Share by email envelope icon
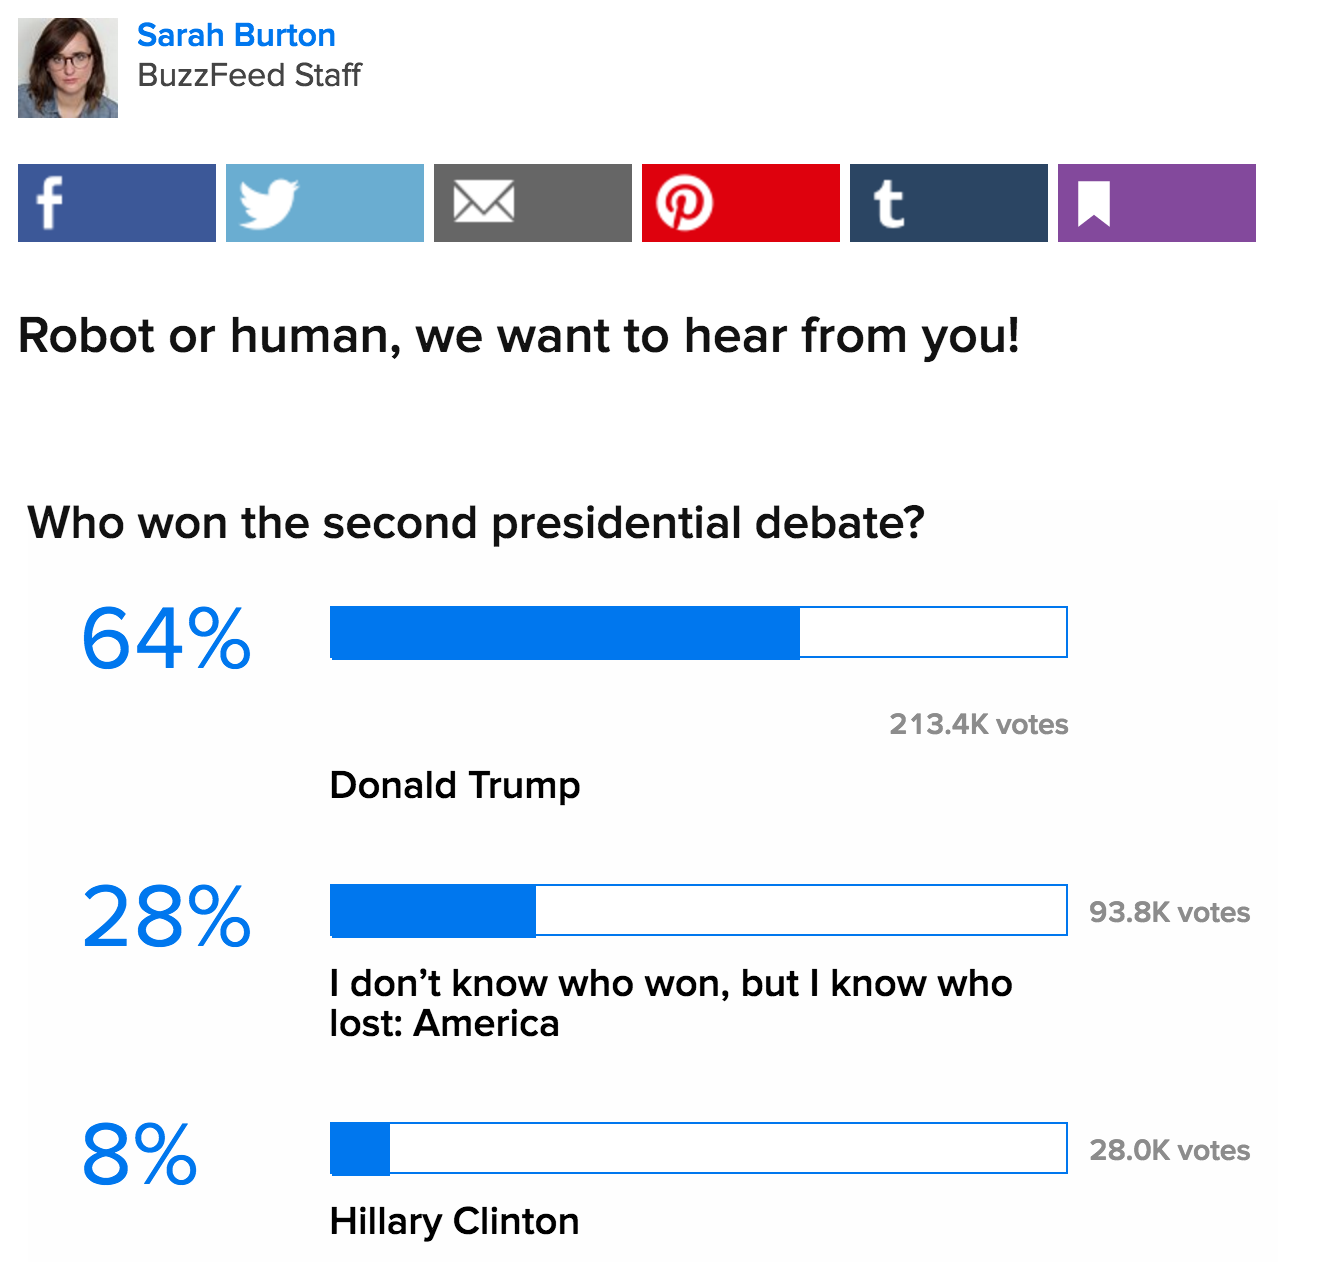The height and width of the screenshot is (1282, 1318). [532, 203]
